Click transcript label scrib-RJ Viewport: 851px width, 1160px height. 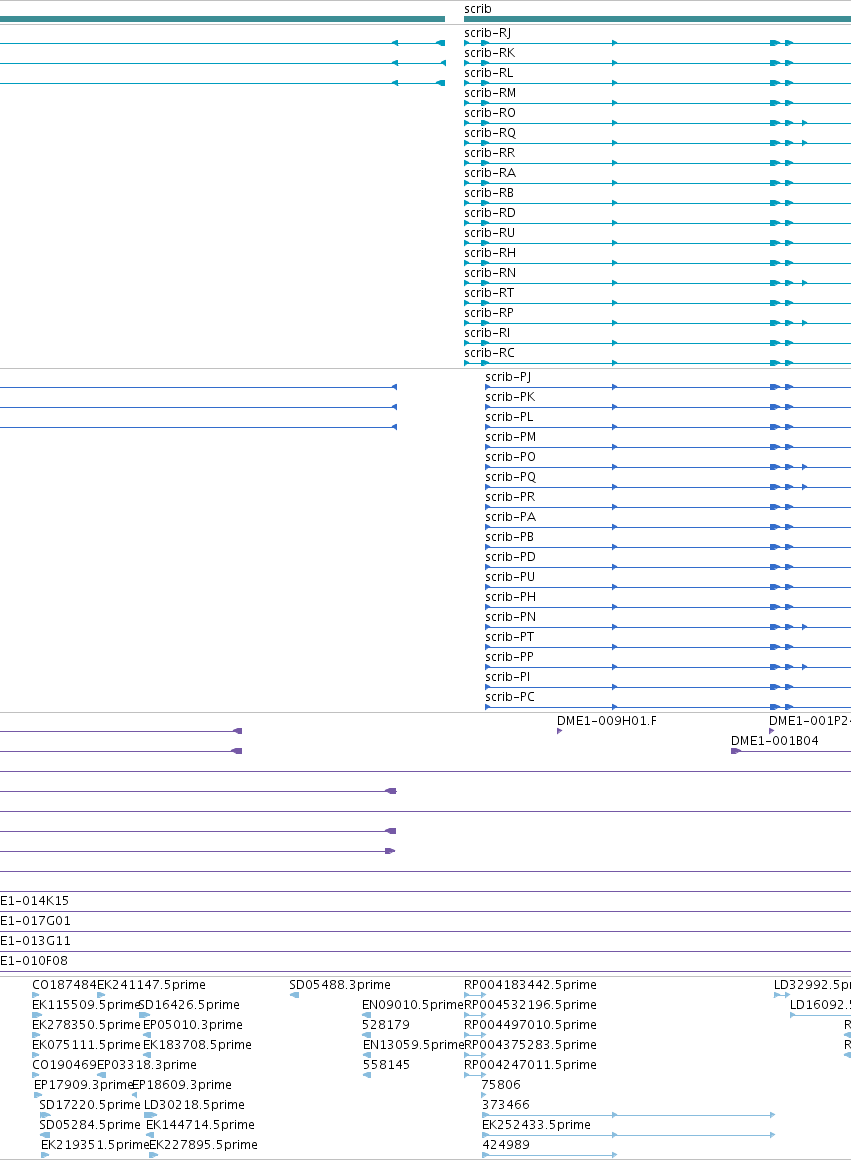pos(487,33)
